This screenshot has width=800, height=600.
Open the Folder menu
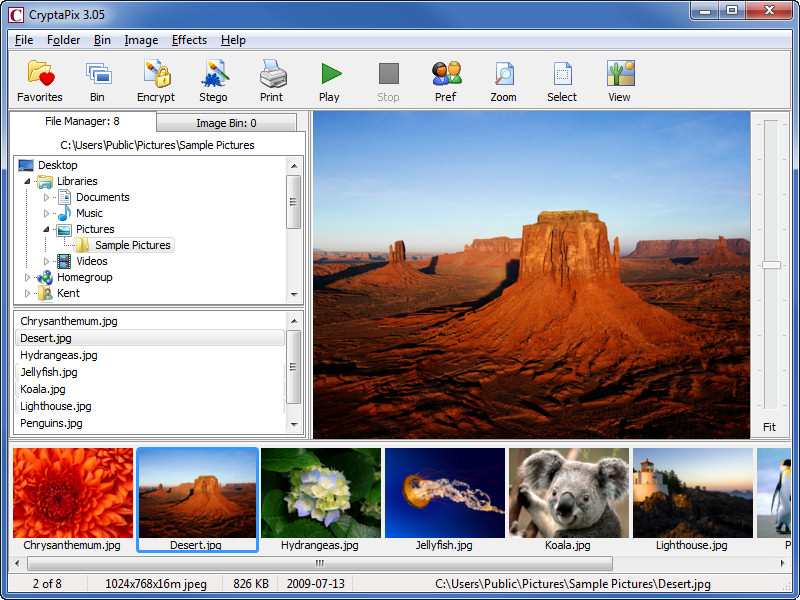[x=63, y=40]
